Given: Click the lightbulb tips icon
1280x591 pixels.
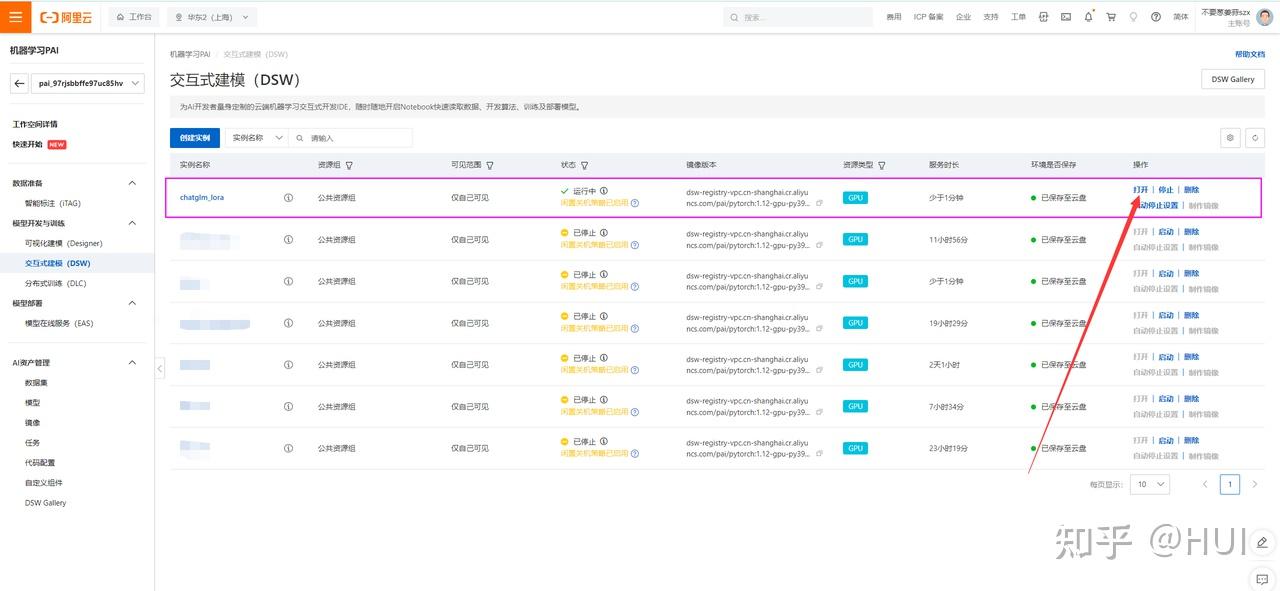Looking at the screenshot, I should (1134, 17).
